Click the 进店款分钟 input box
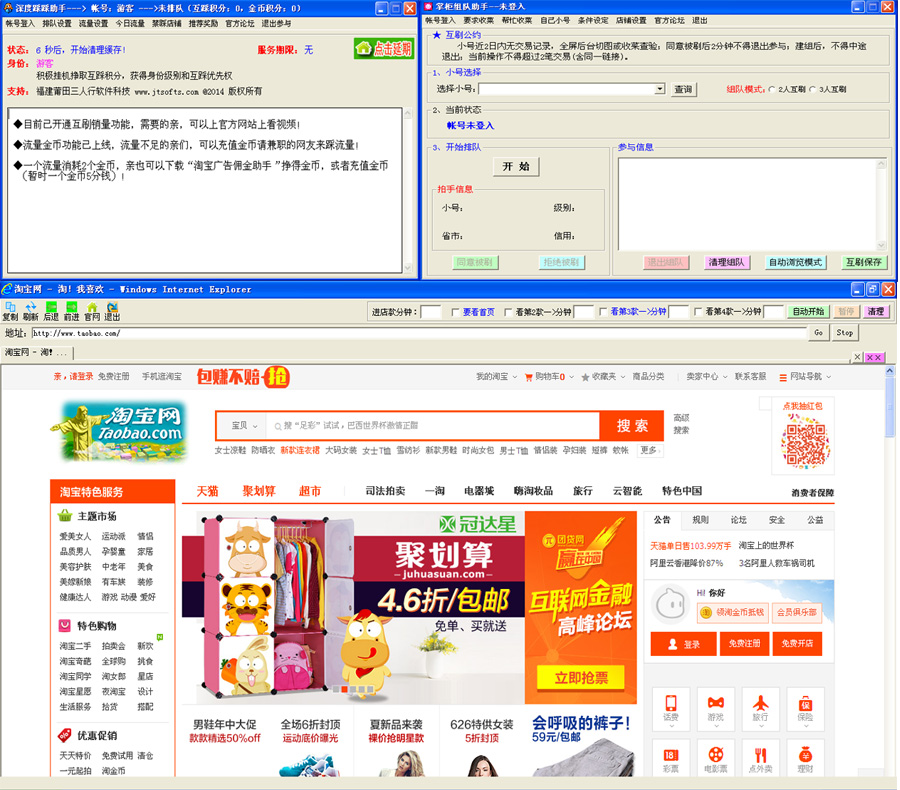The width and height of the screenshot is (900, 790). click(x=430, y=312)
